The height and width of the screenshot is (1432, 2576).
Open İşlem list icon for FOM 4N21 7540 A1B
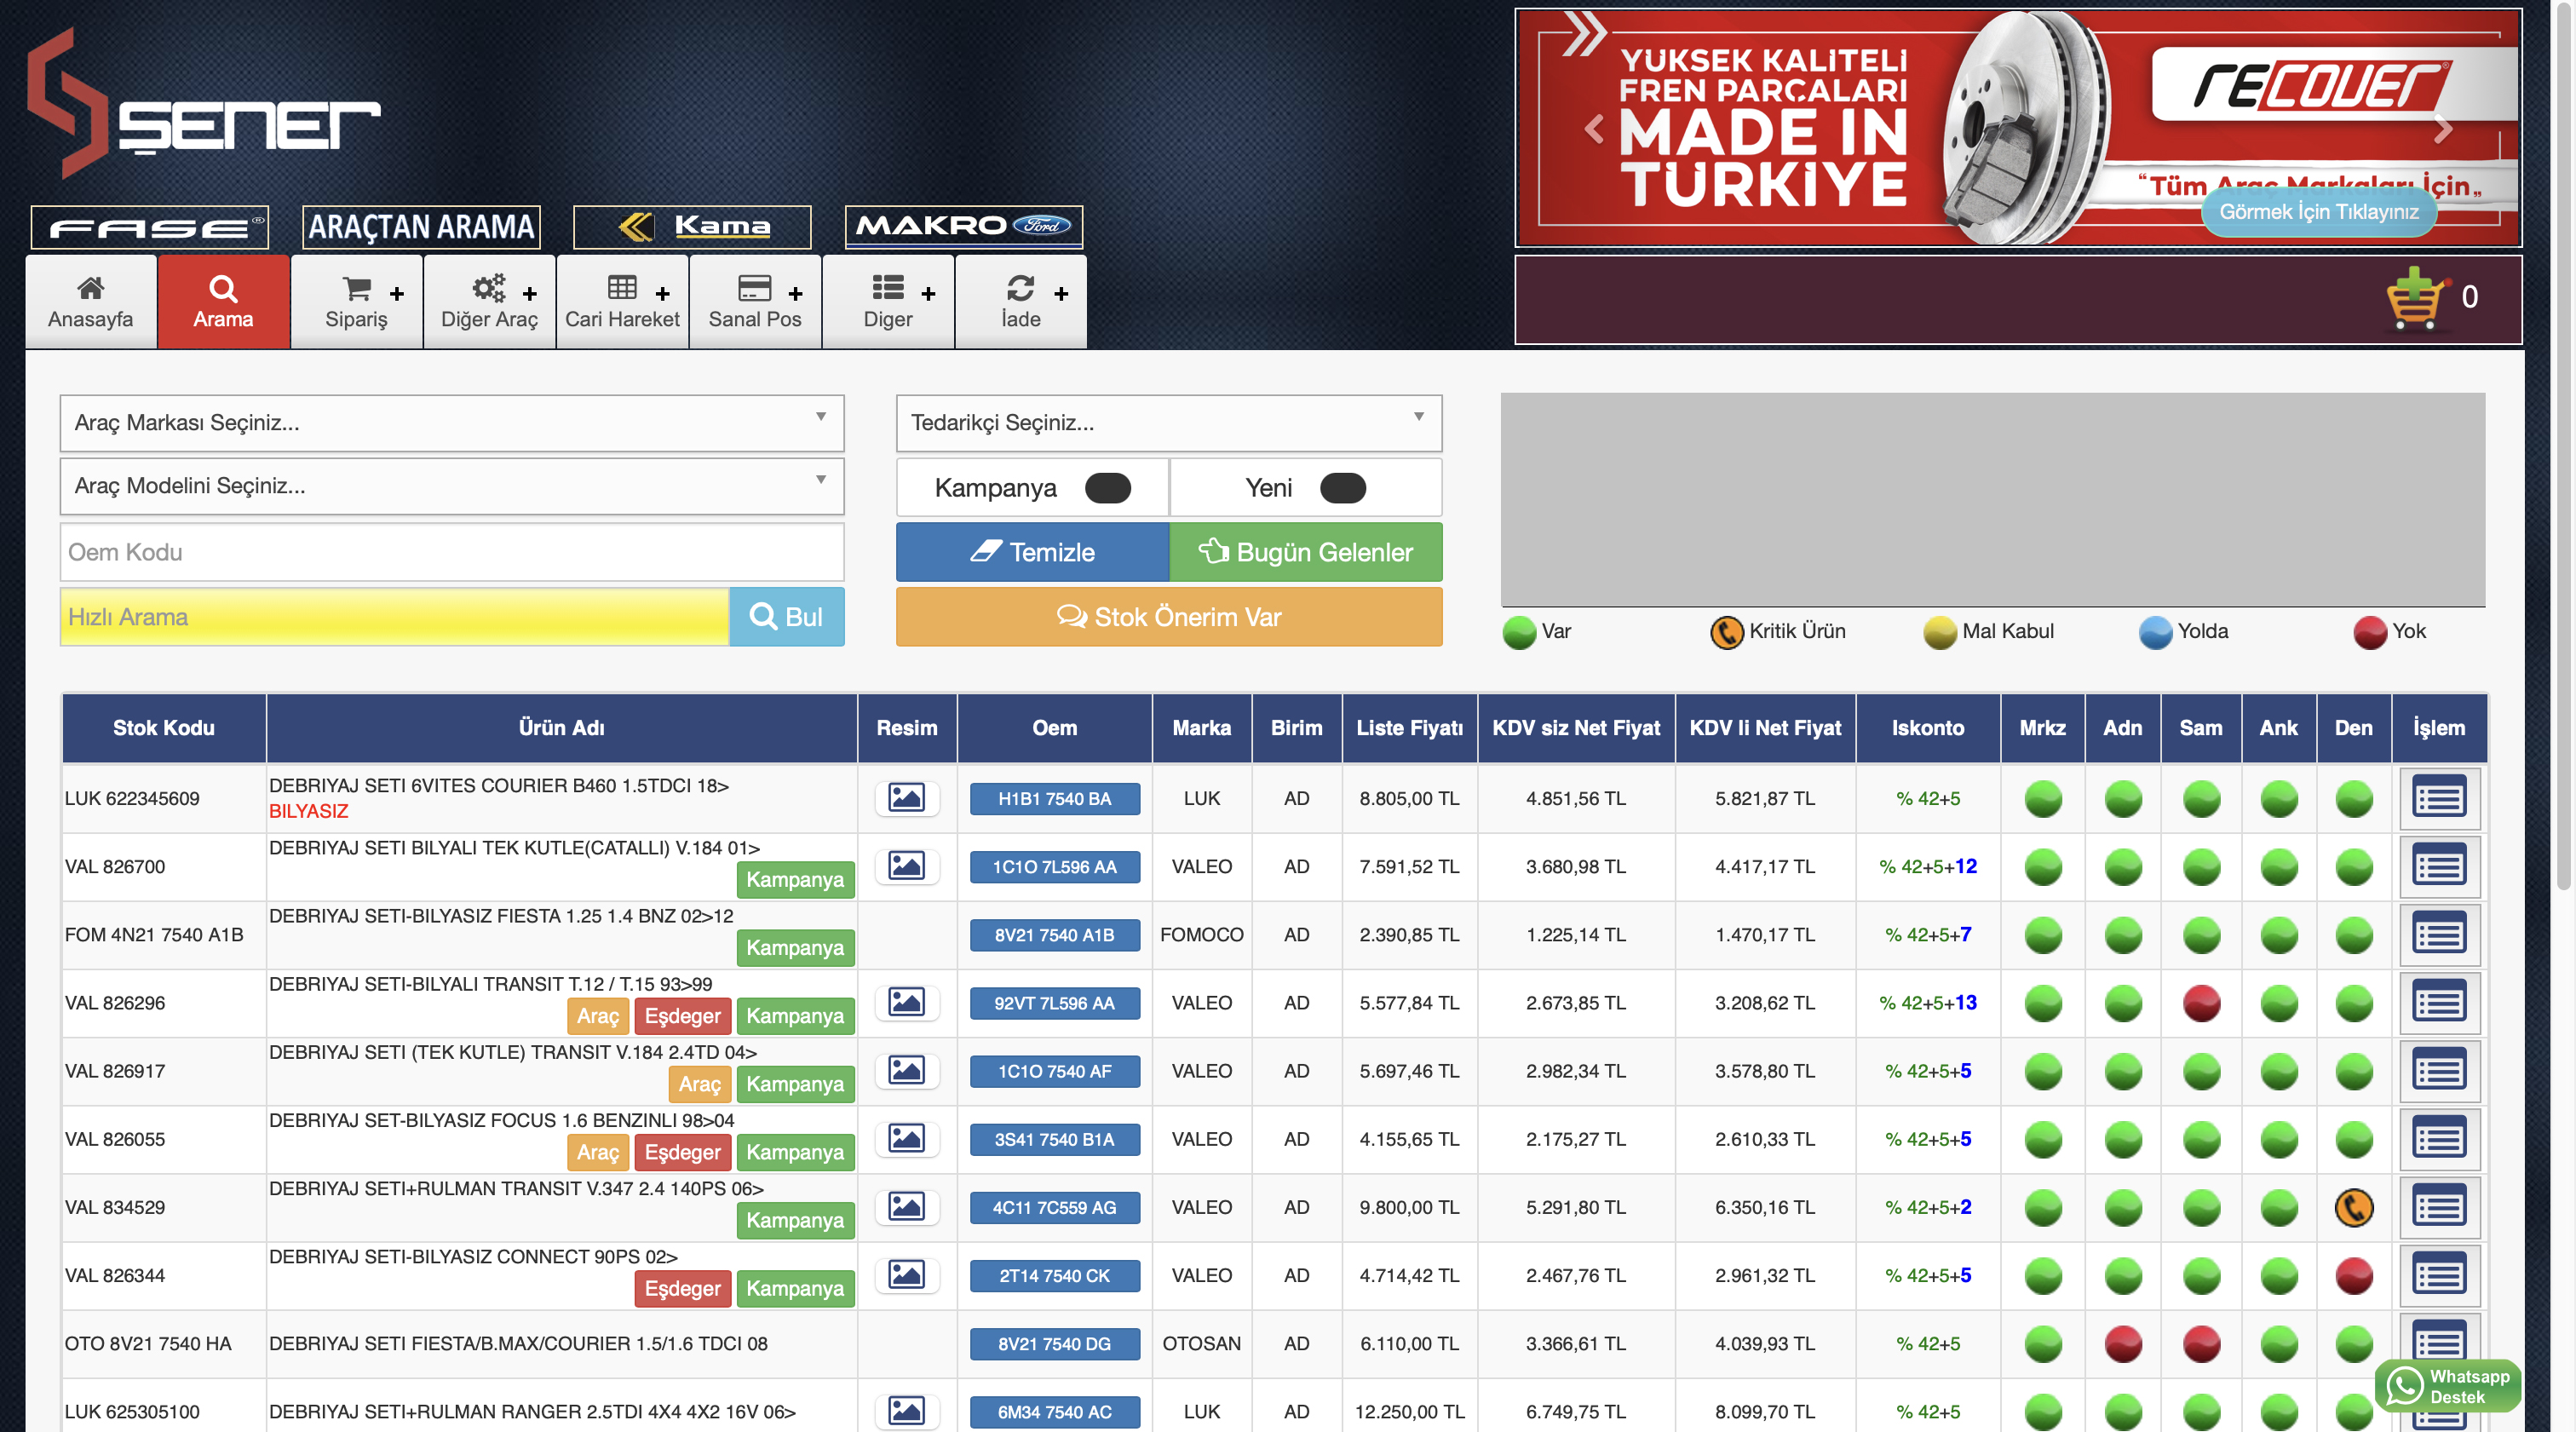2438,934
